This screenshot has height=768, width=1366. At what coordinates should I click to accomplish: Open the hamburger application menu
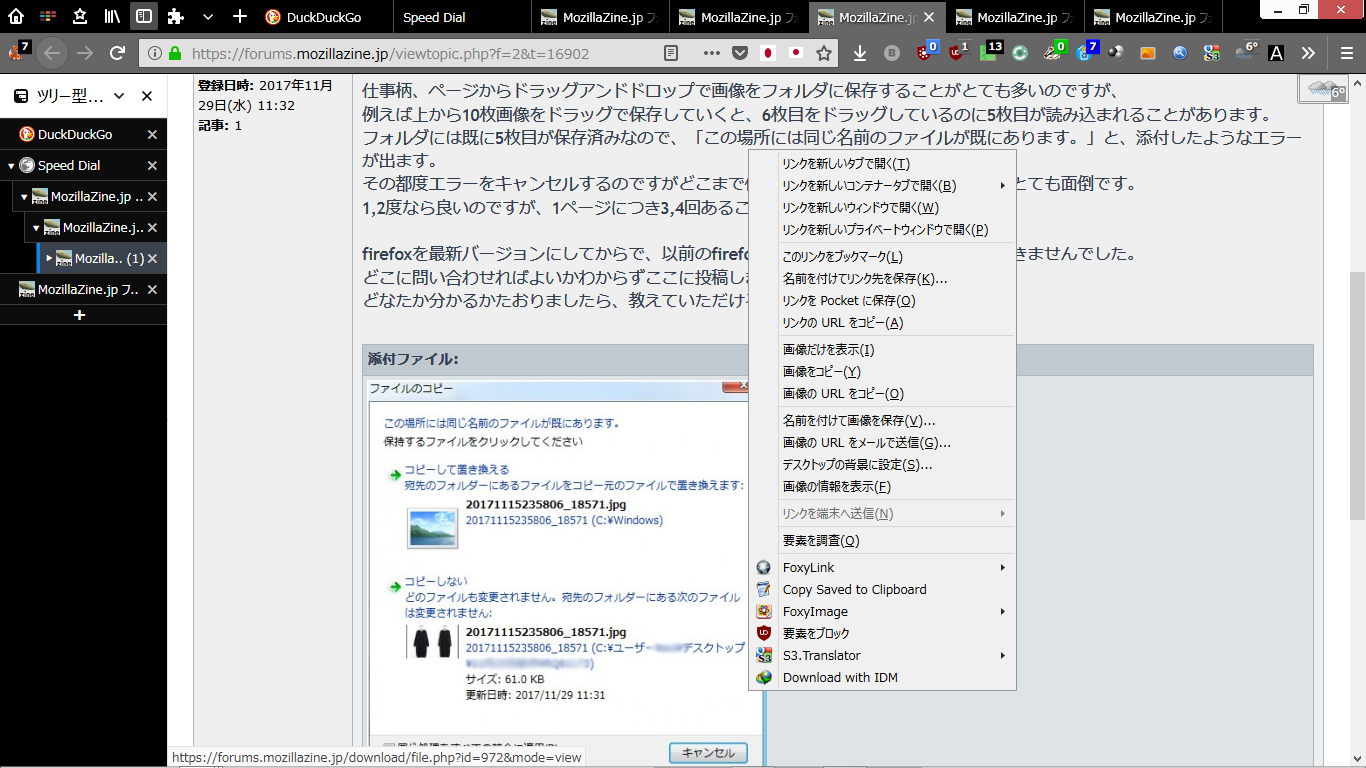(1347, 53)
